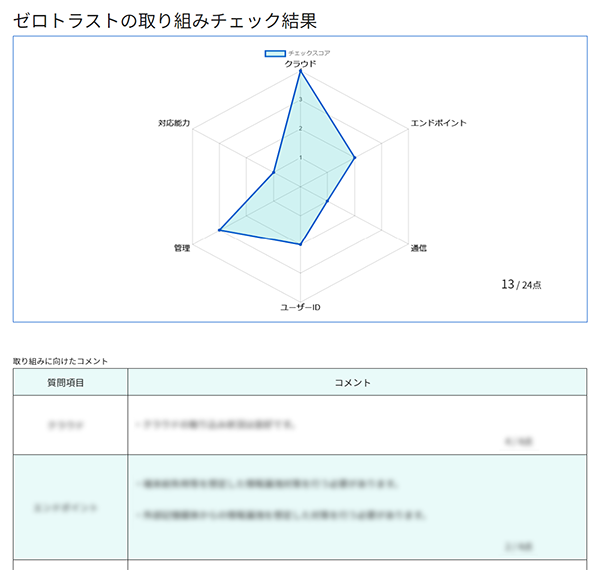Click the 通信 axis label
The height and width of the screenshot is (570, 600).
click(x=419, y=248)
